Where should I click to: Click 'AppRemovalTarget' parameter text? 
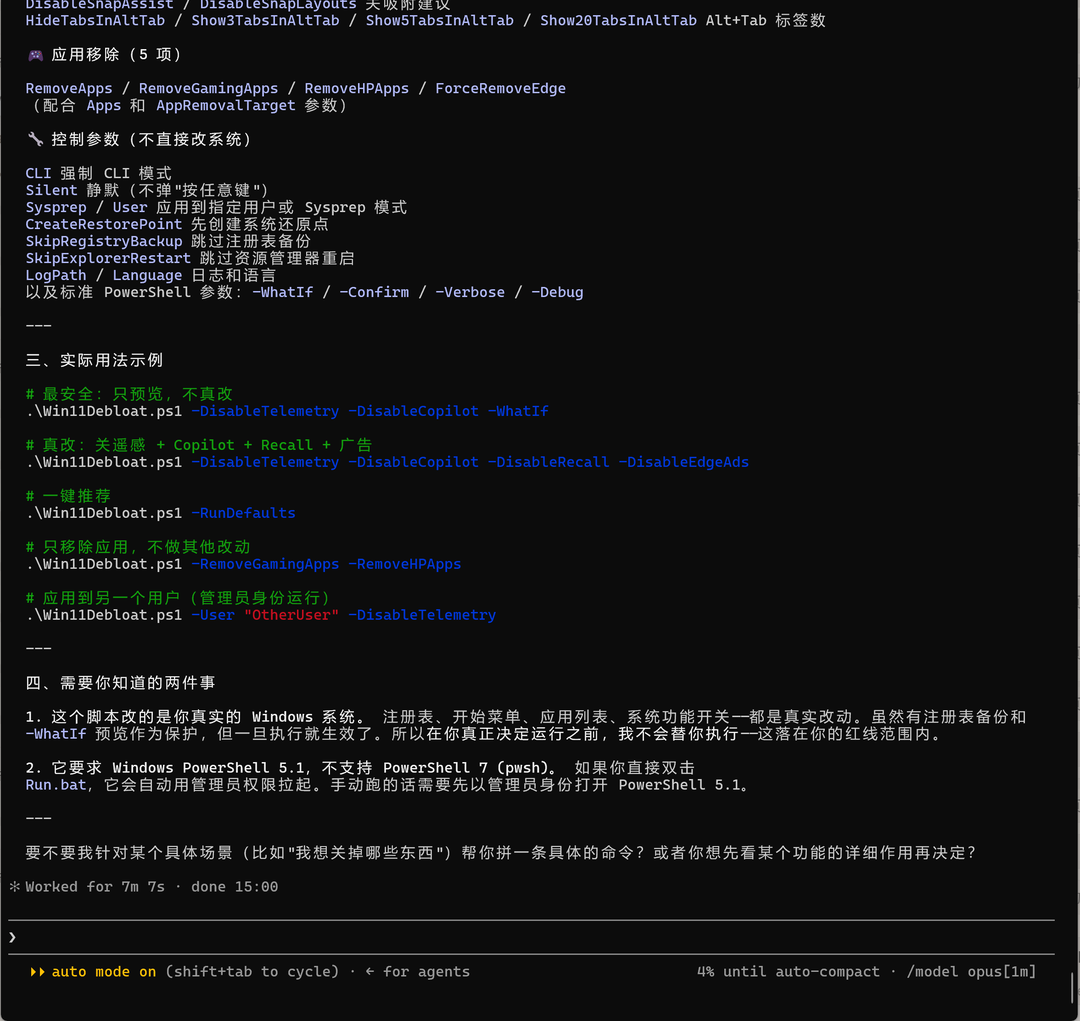(x=225, y=105)
